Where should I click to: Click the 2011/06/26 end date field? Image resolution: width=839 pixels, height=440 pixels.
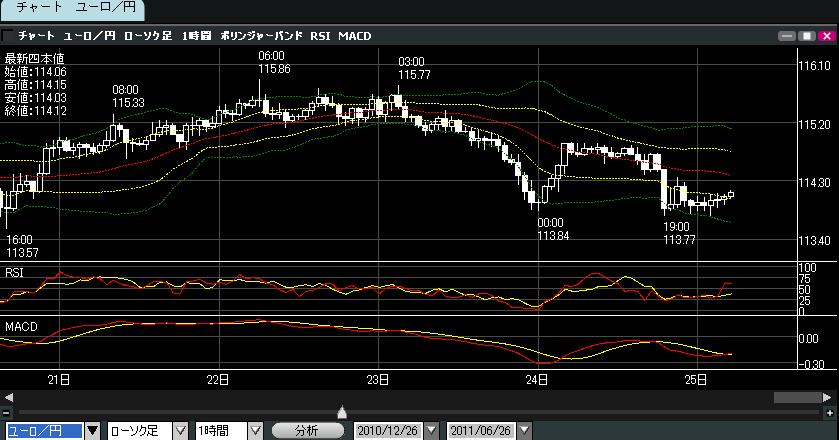point(480,430)
